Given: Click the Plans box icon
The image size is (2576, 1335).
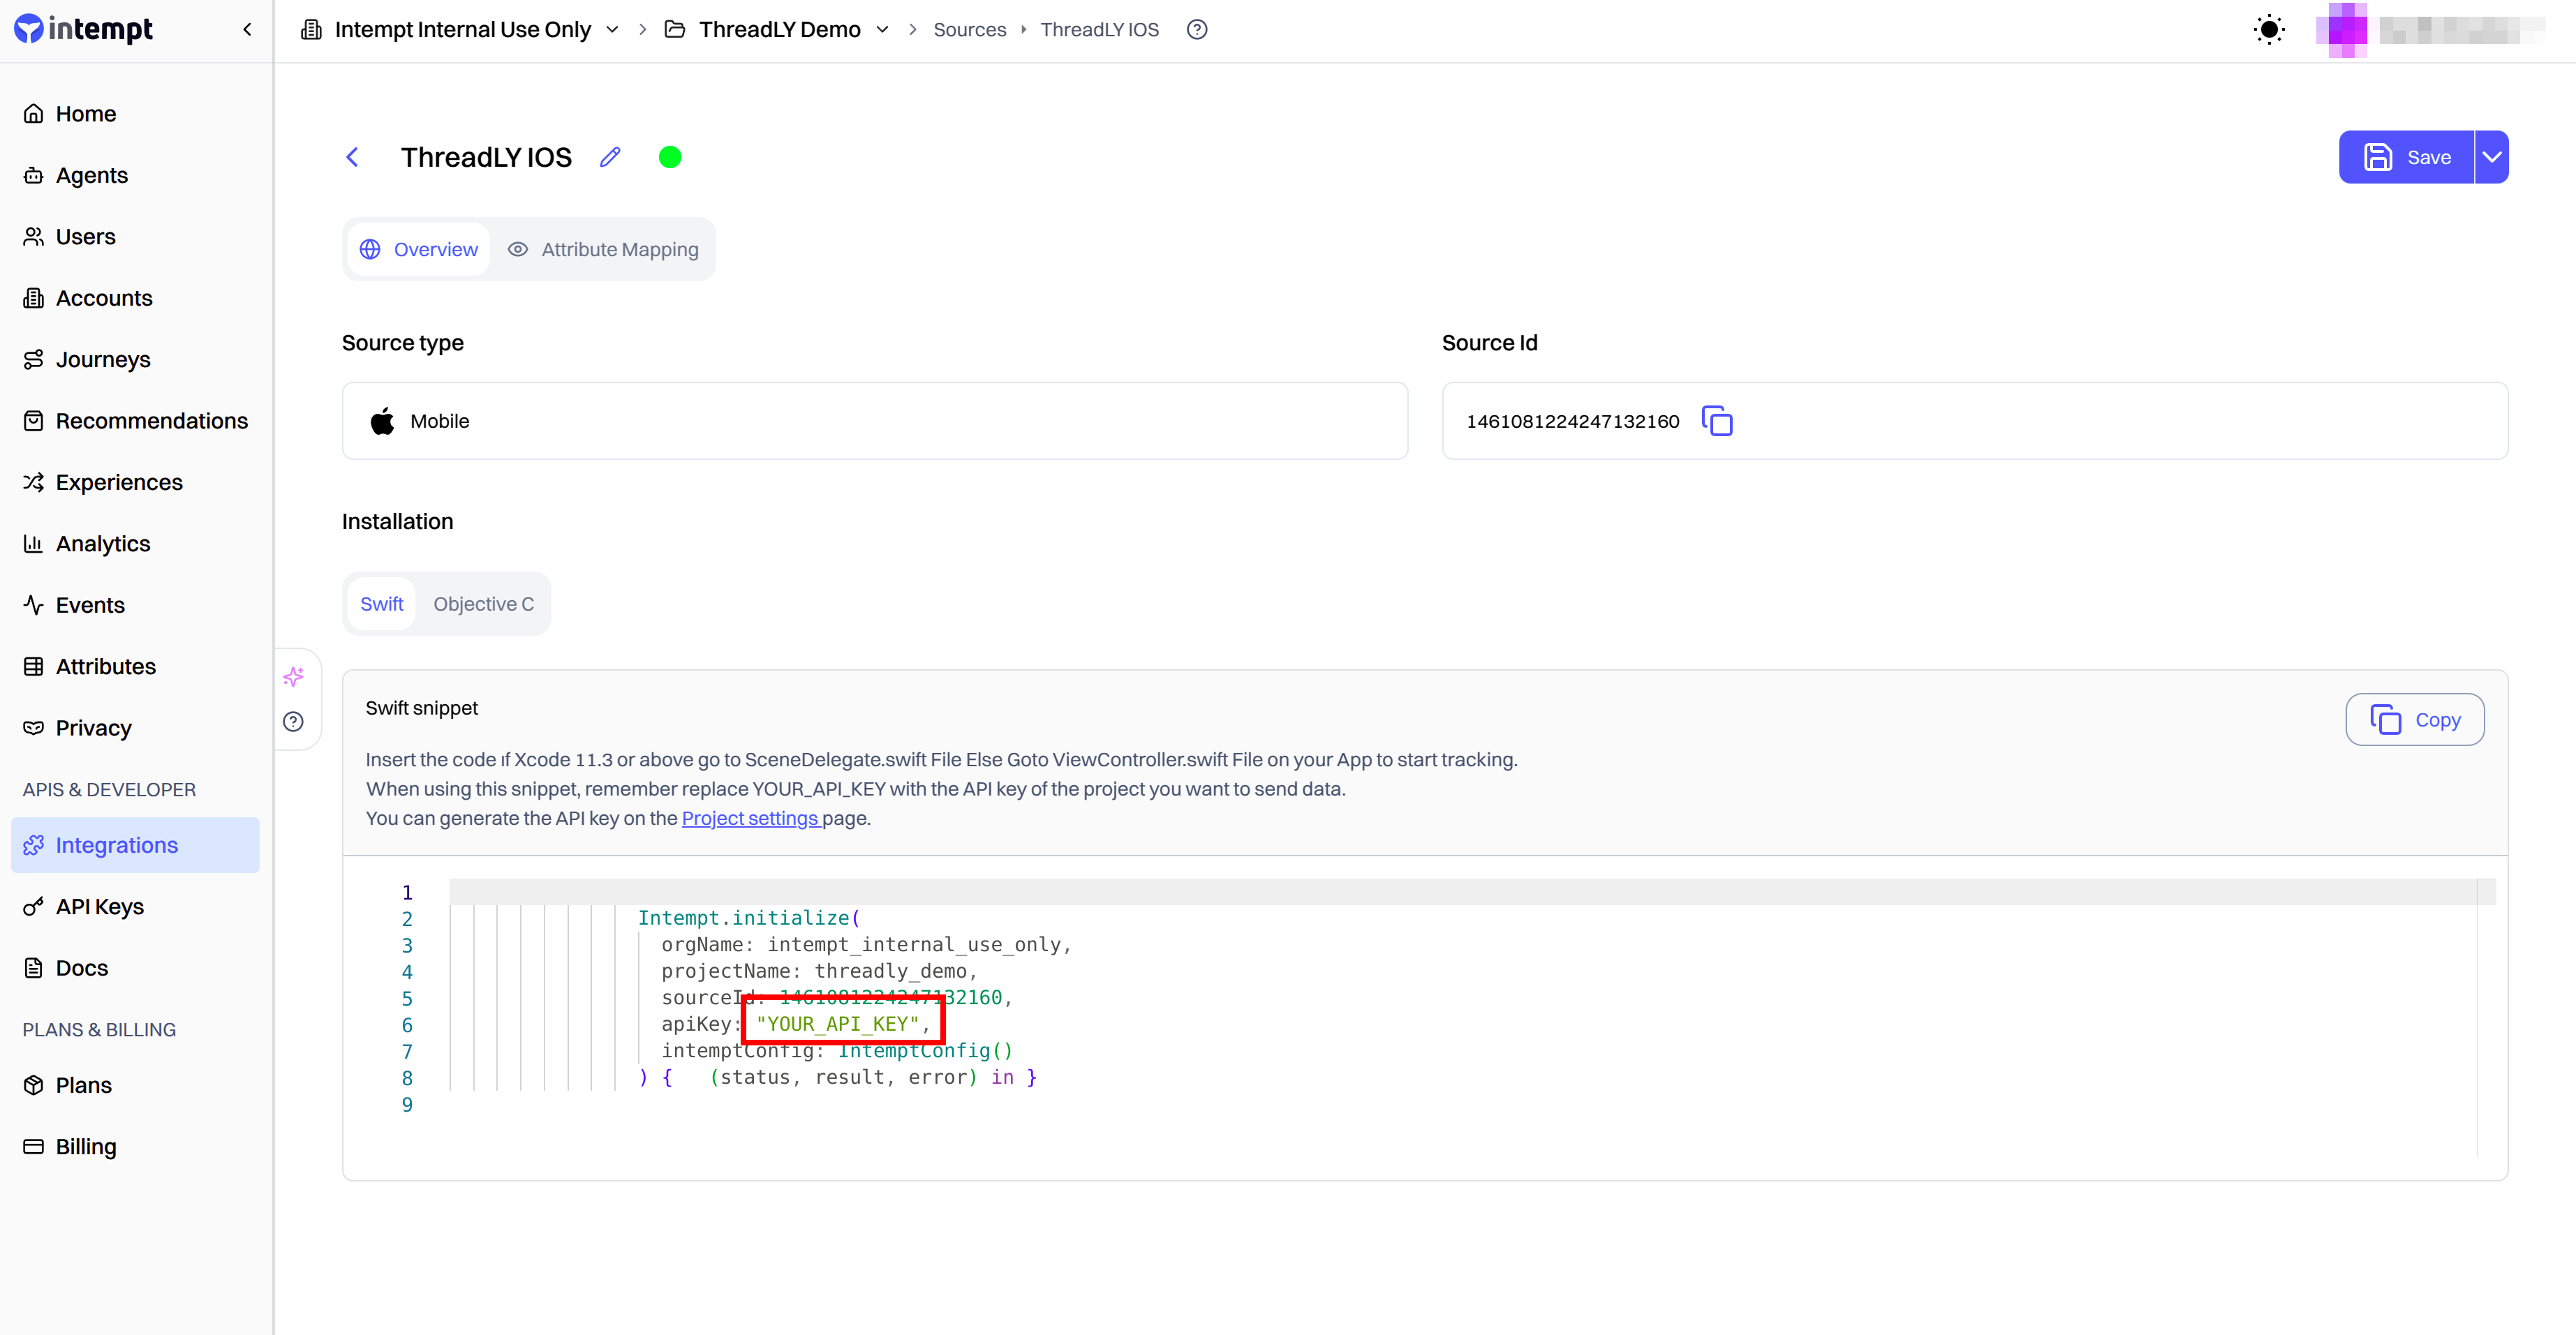Looking at the screenshot, I should coord(34,1085).
